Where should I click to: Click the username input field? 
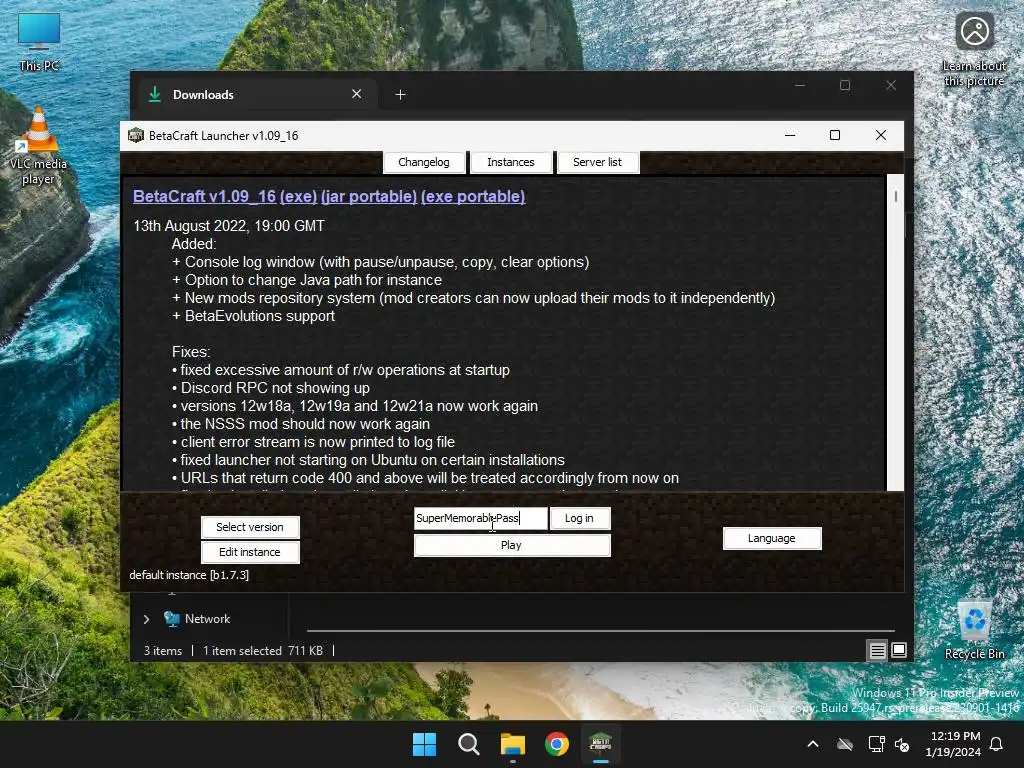481,518
